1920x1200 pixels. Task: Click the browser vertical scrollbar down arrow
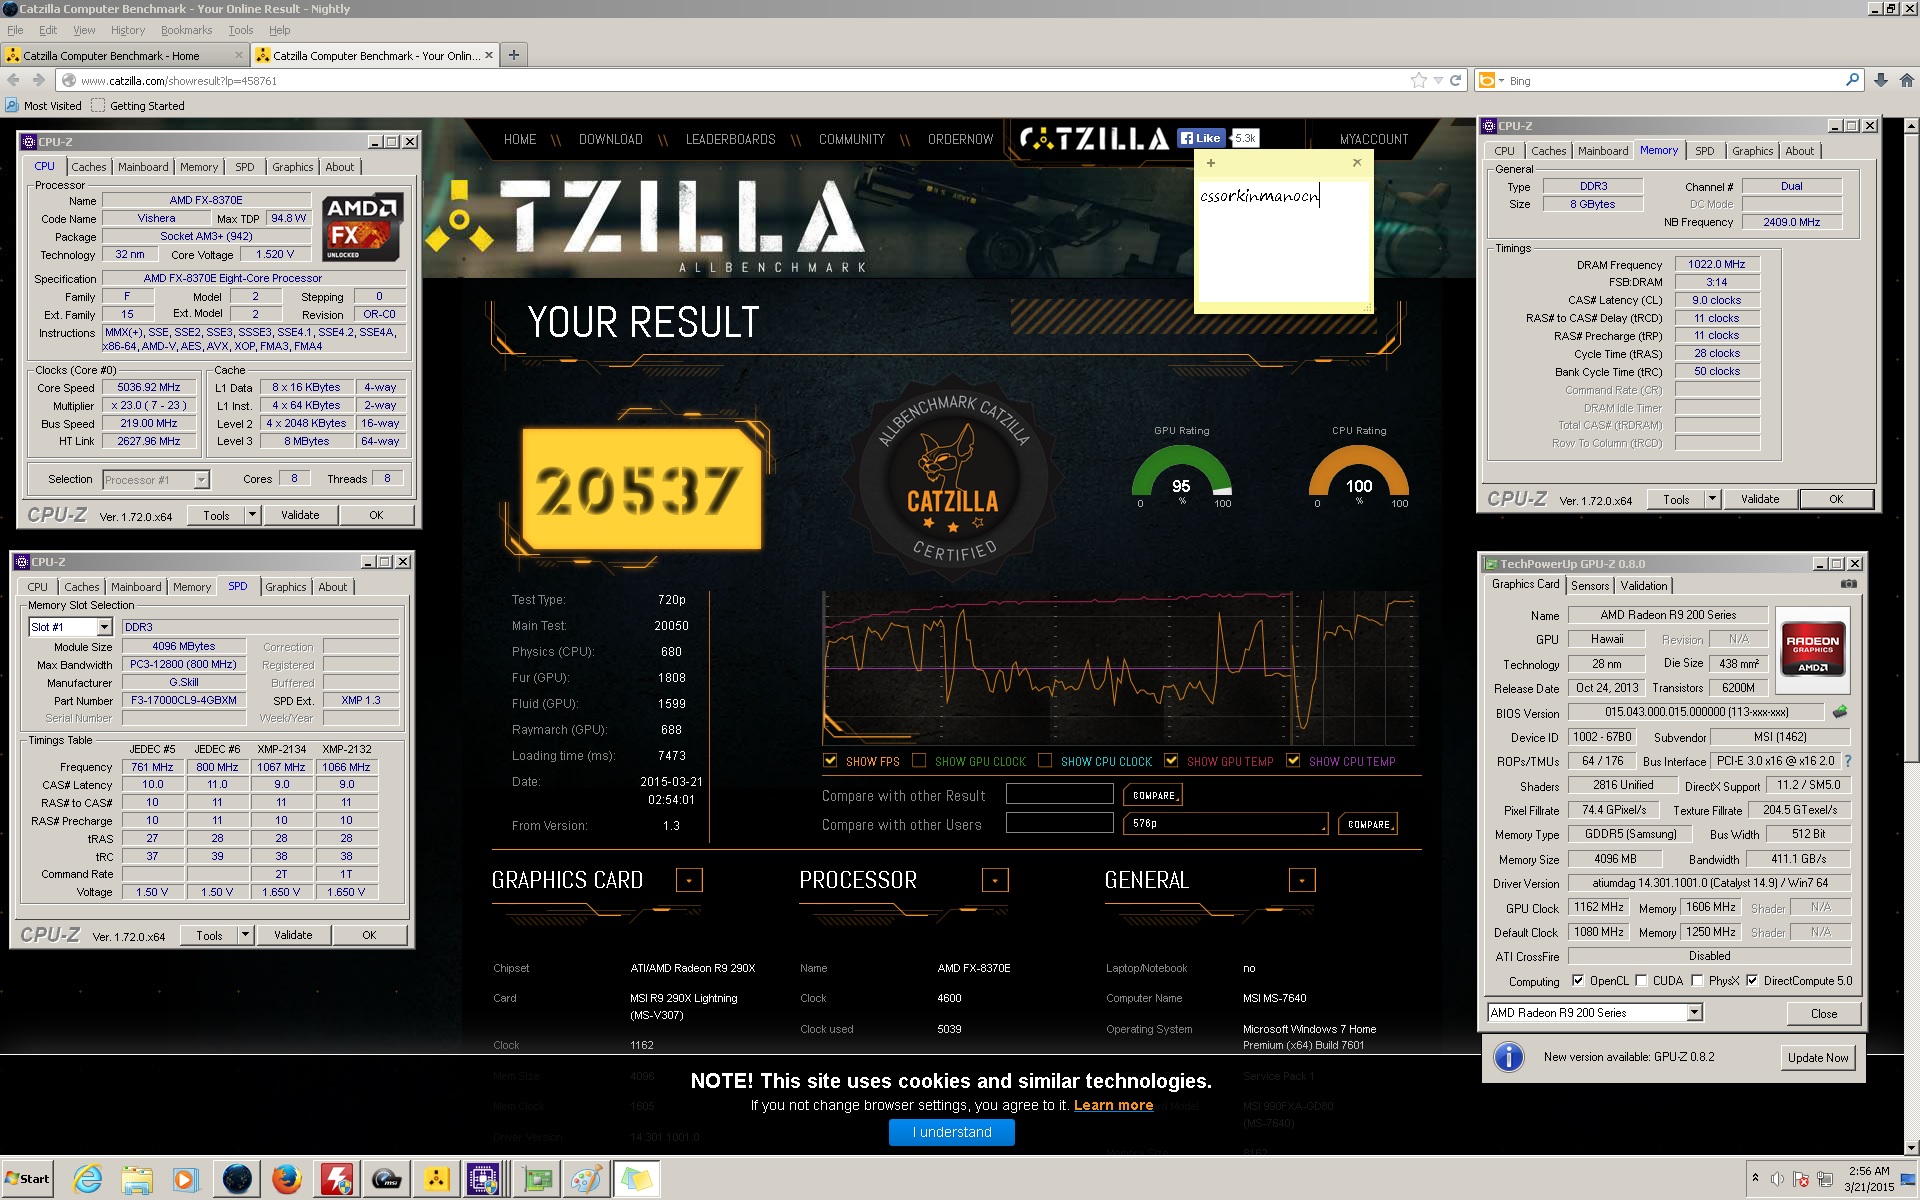tap(1911, 1148)
